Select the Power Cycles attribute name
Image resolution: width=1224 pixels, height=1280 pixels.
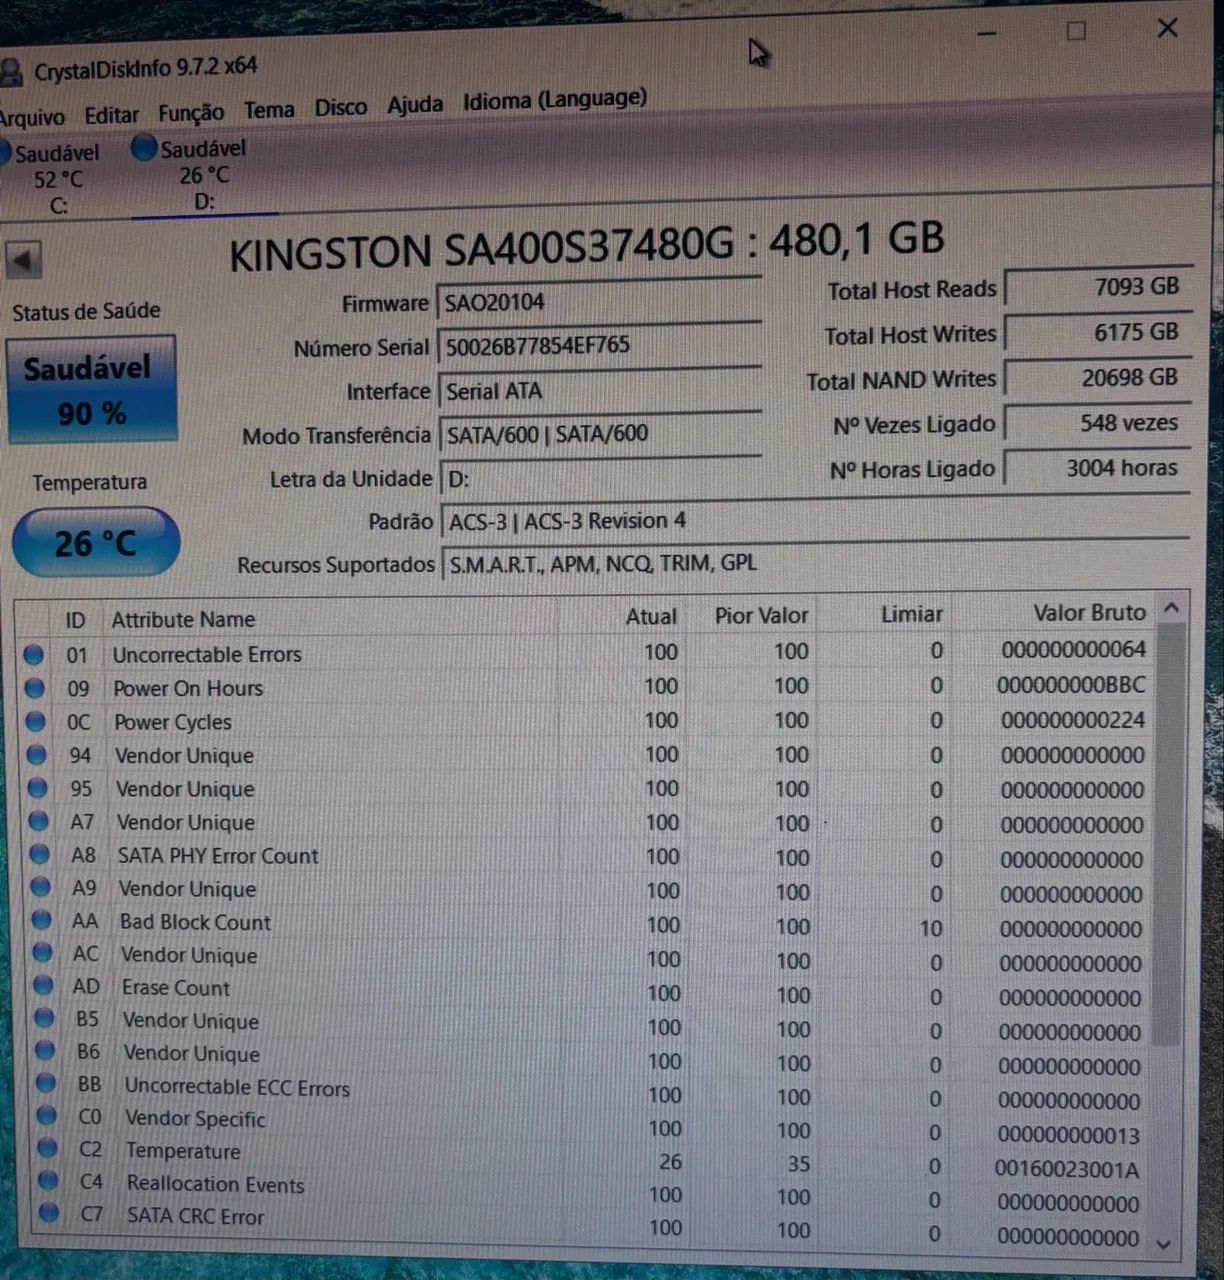coord(173,722)
